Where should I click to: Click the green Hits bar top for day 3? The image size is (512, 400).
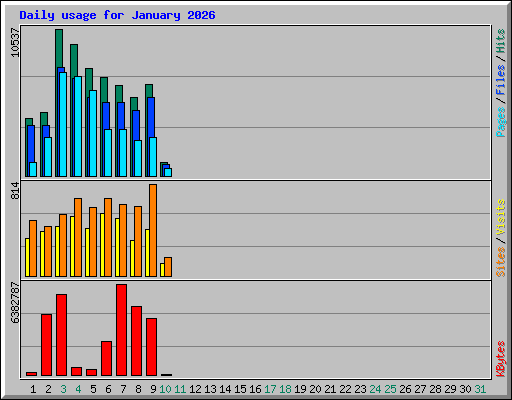tap(59, 48)
